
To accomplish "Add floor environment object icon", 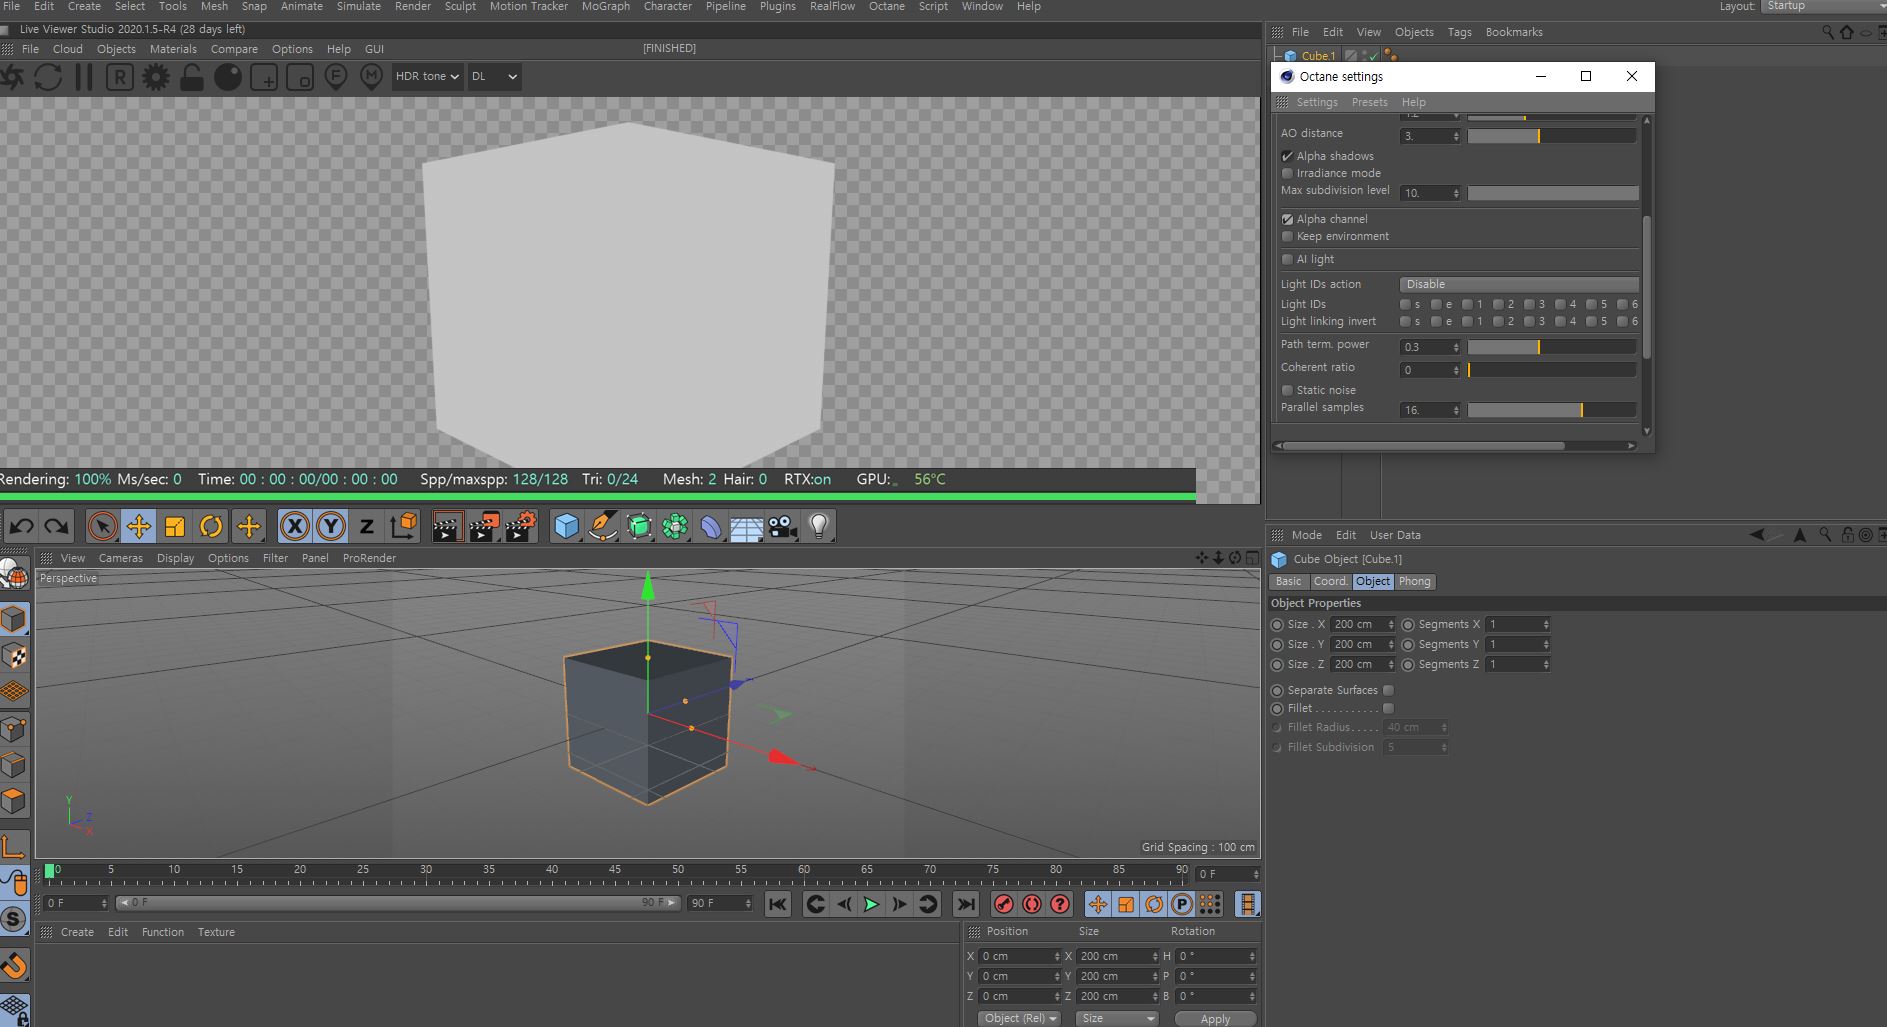I will 747,526.
